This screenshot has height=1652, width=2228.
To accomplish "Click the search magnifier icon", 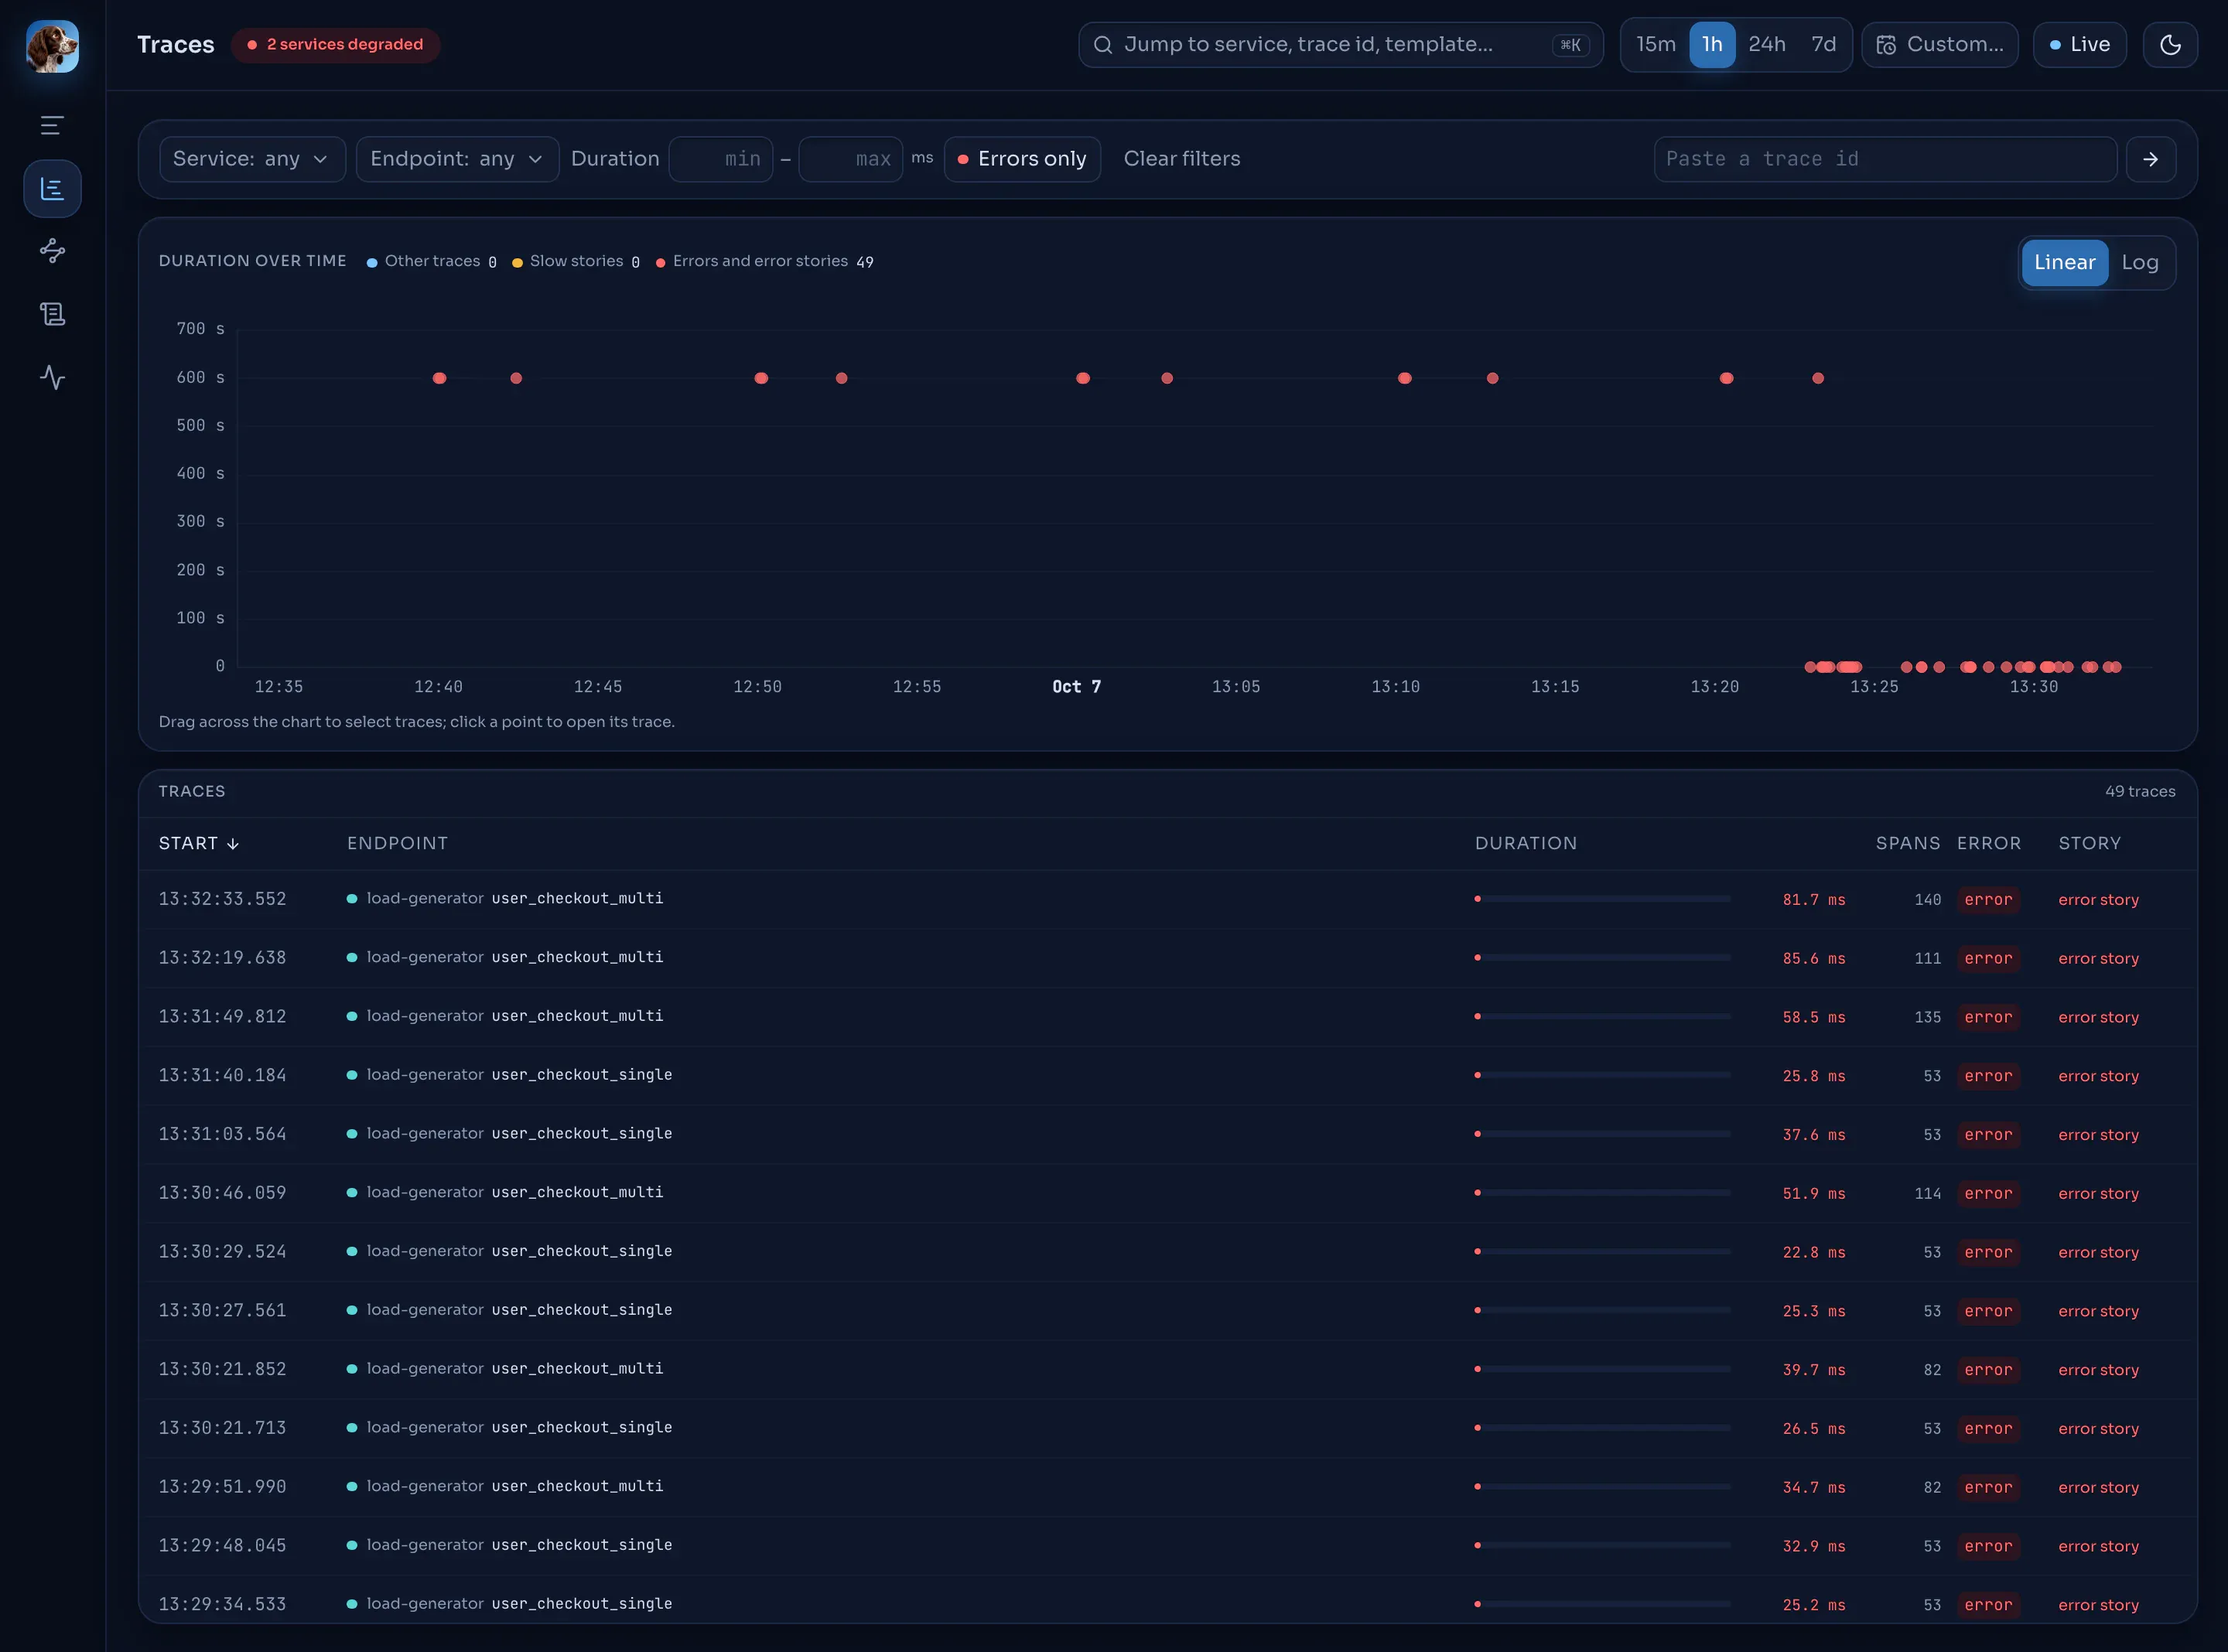I will tap(1103, 45).
